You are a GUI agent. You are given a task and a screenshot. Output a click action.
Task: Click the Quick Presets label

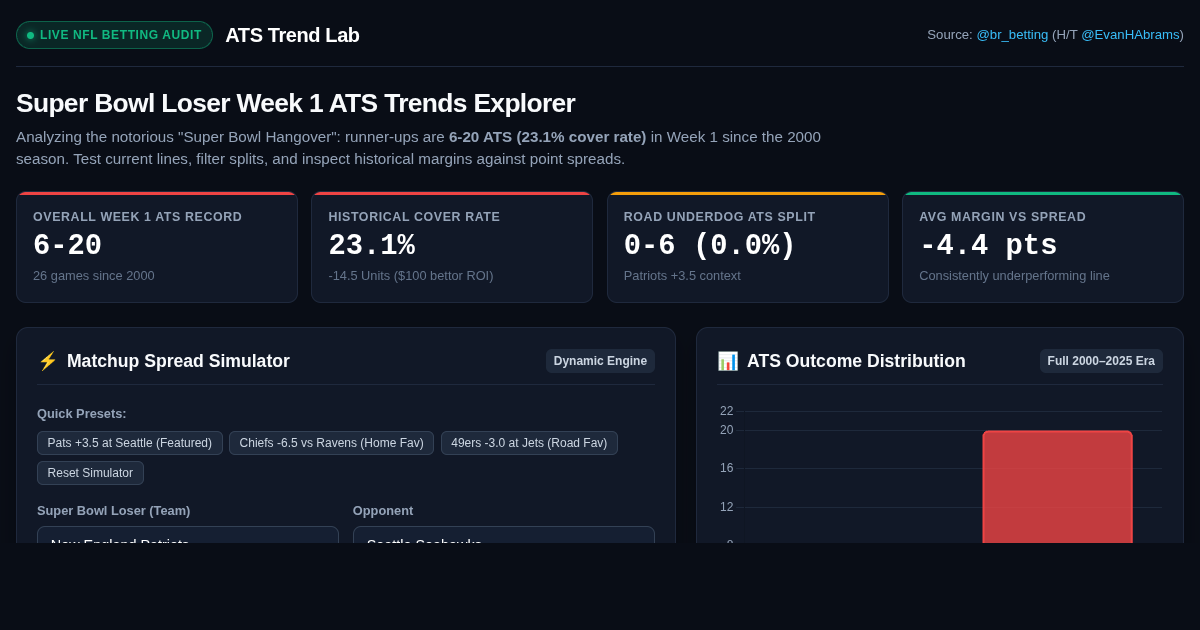tap(82, 414)
